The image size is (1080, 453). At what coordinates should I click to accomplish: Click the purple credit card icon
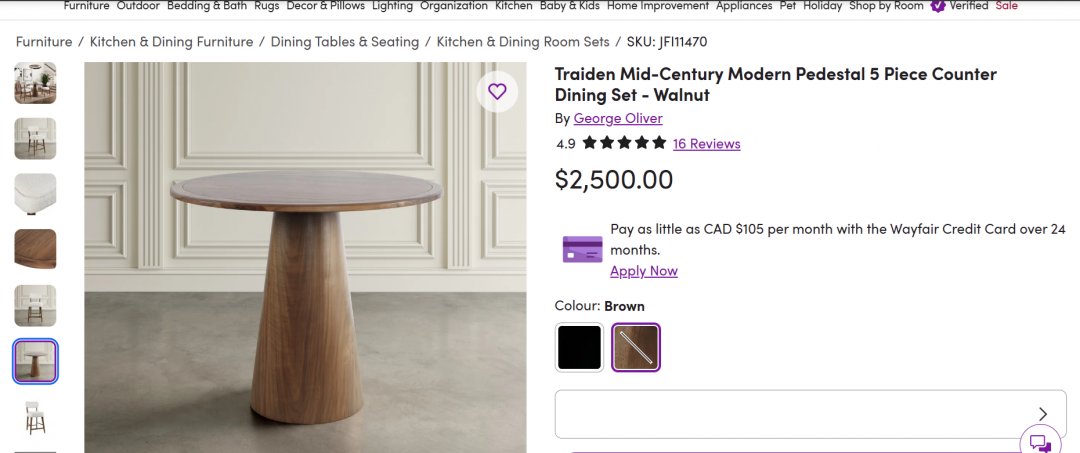click(582, 249)
